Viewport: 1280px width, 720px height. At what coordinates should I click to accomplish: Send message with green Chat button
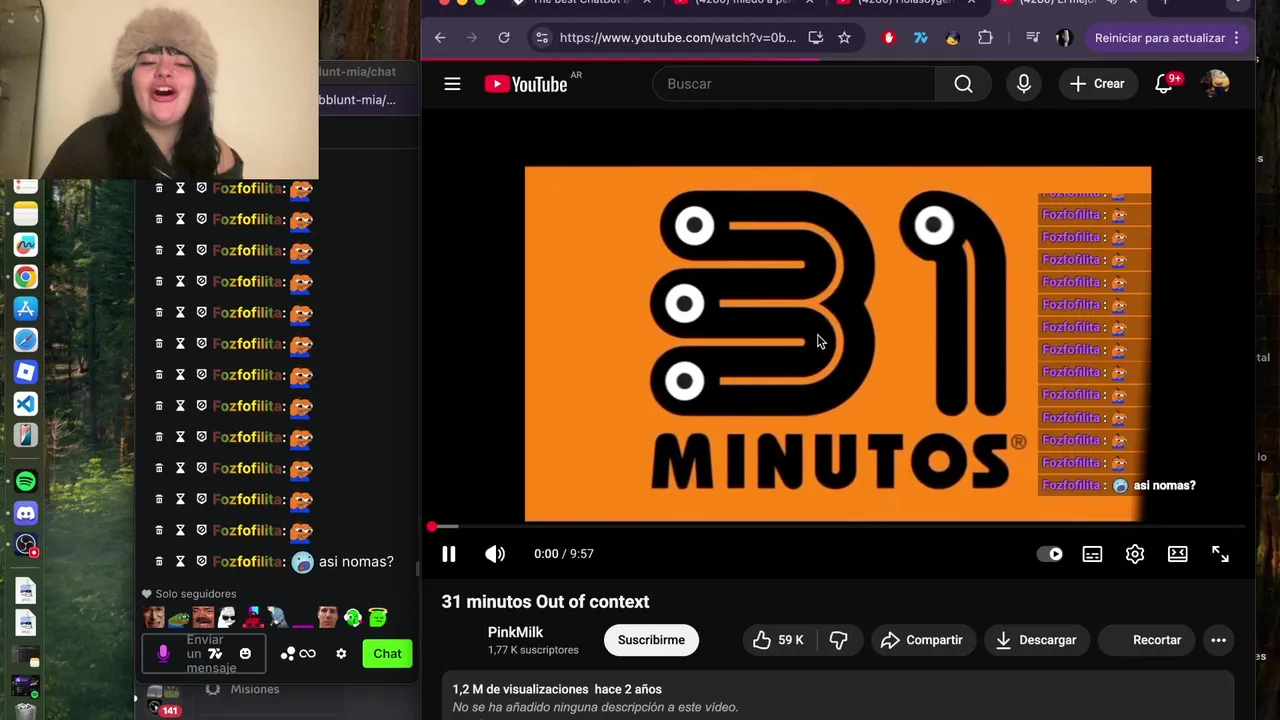point(387,654)
